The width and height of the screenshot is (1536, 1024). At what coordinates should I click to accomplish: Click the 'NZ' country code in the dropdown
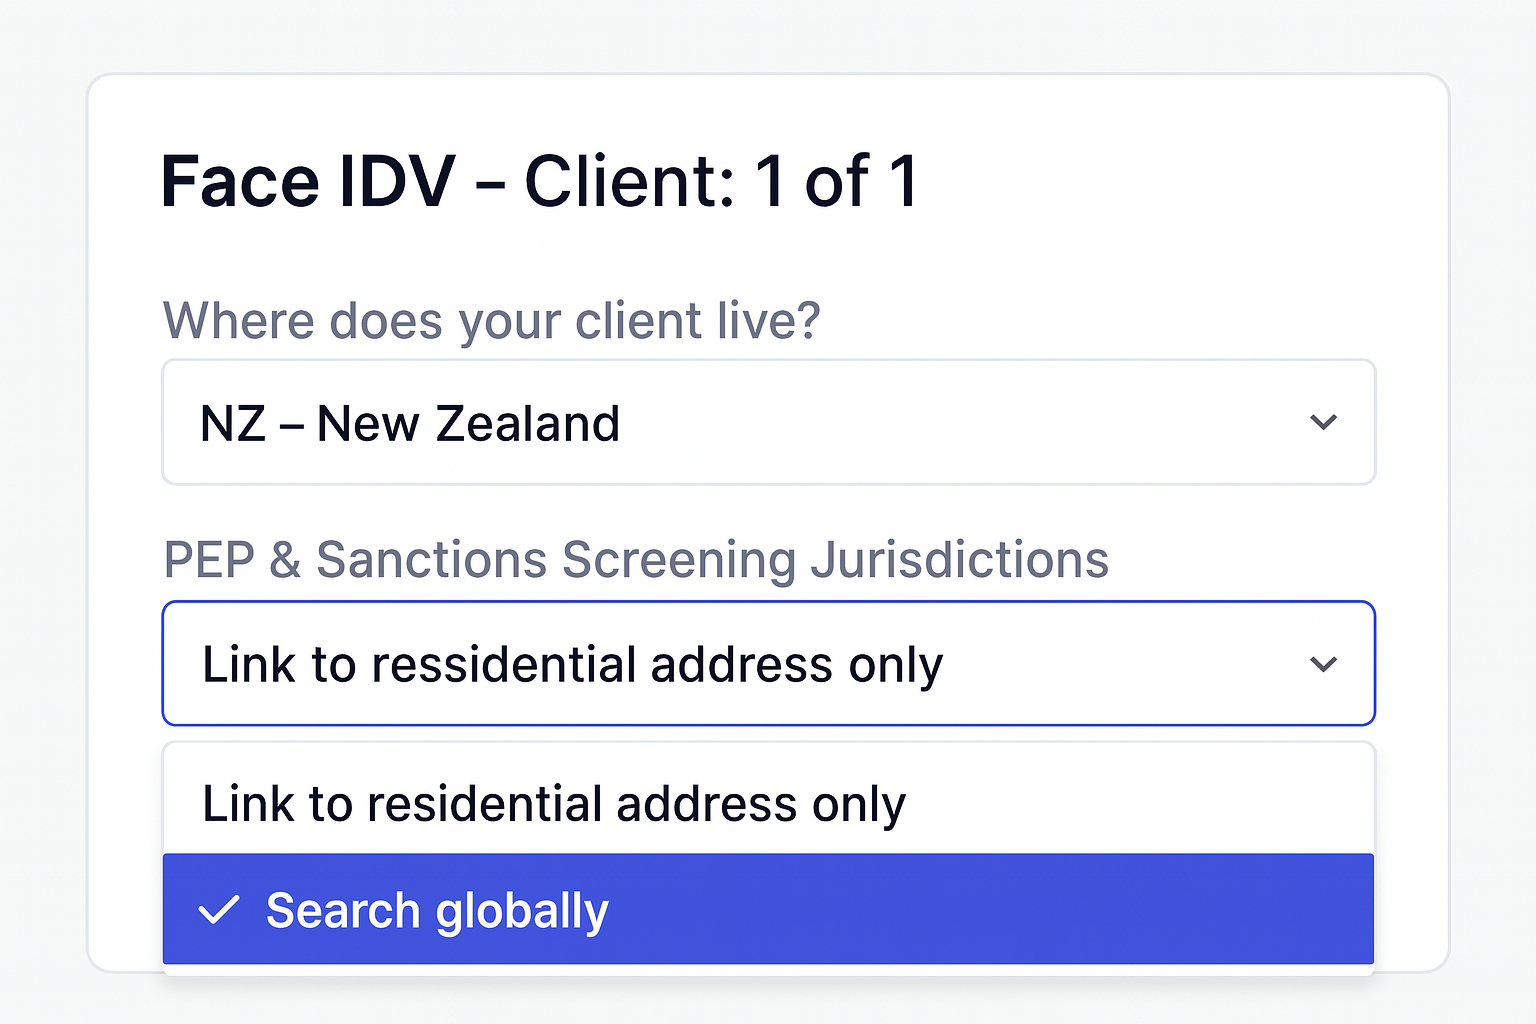tap(233, 423)
